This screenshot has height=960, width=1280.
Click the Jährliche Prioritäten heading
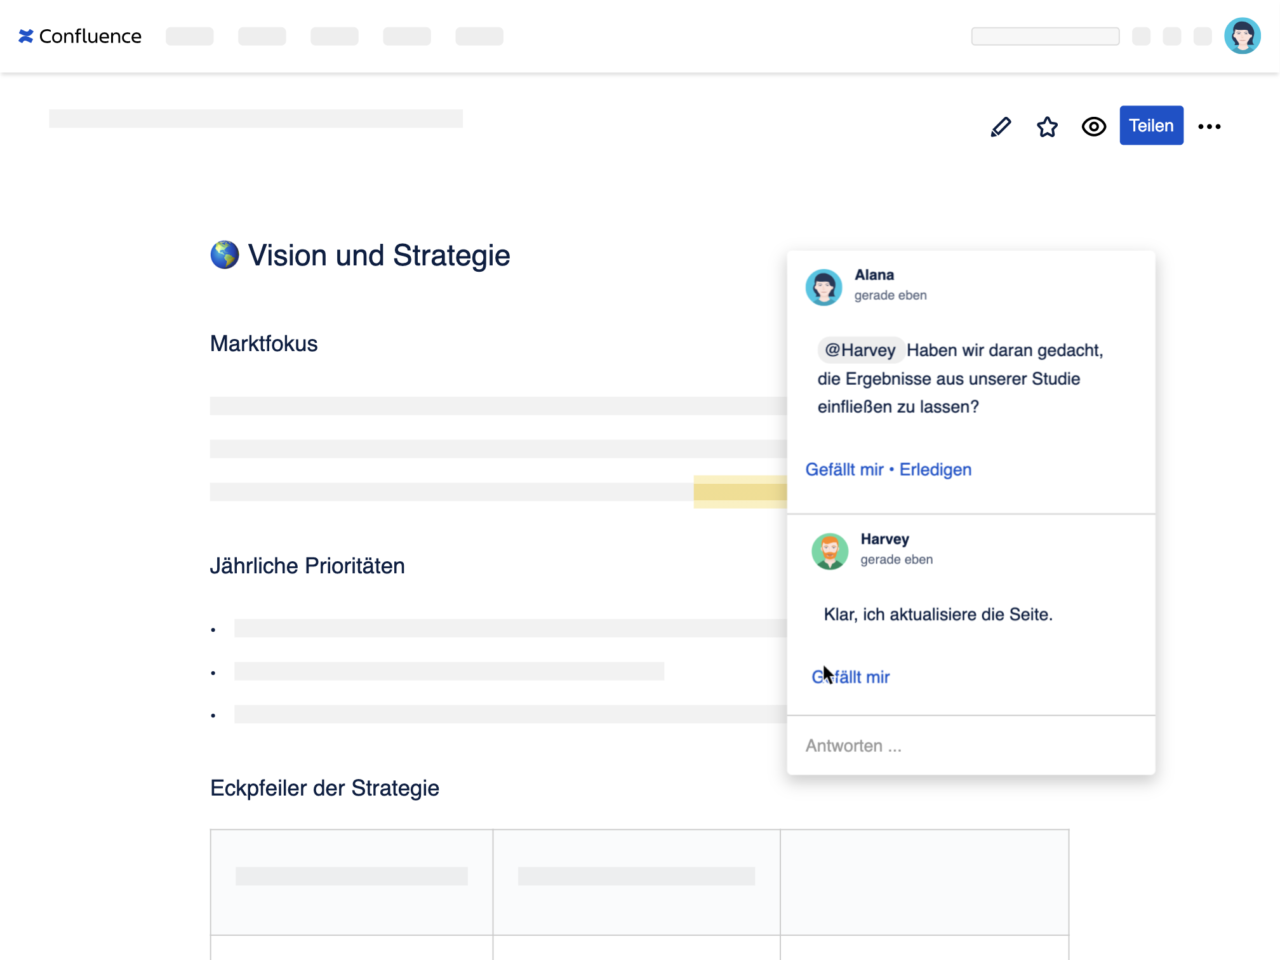307,566
